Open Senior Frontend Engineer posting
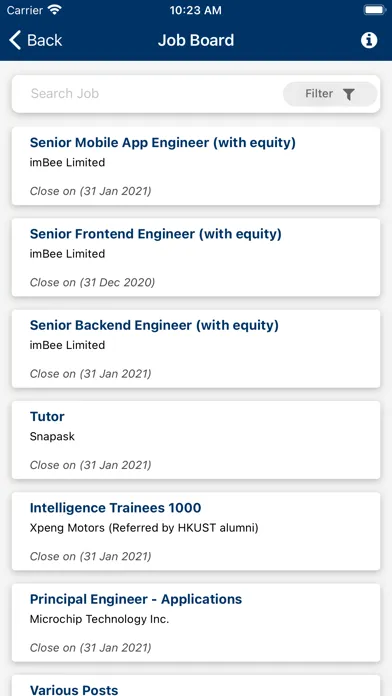 pos(196,257)
